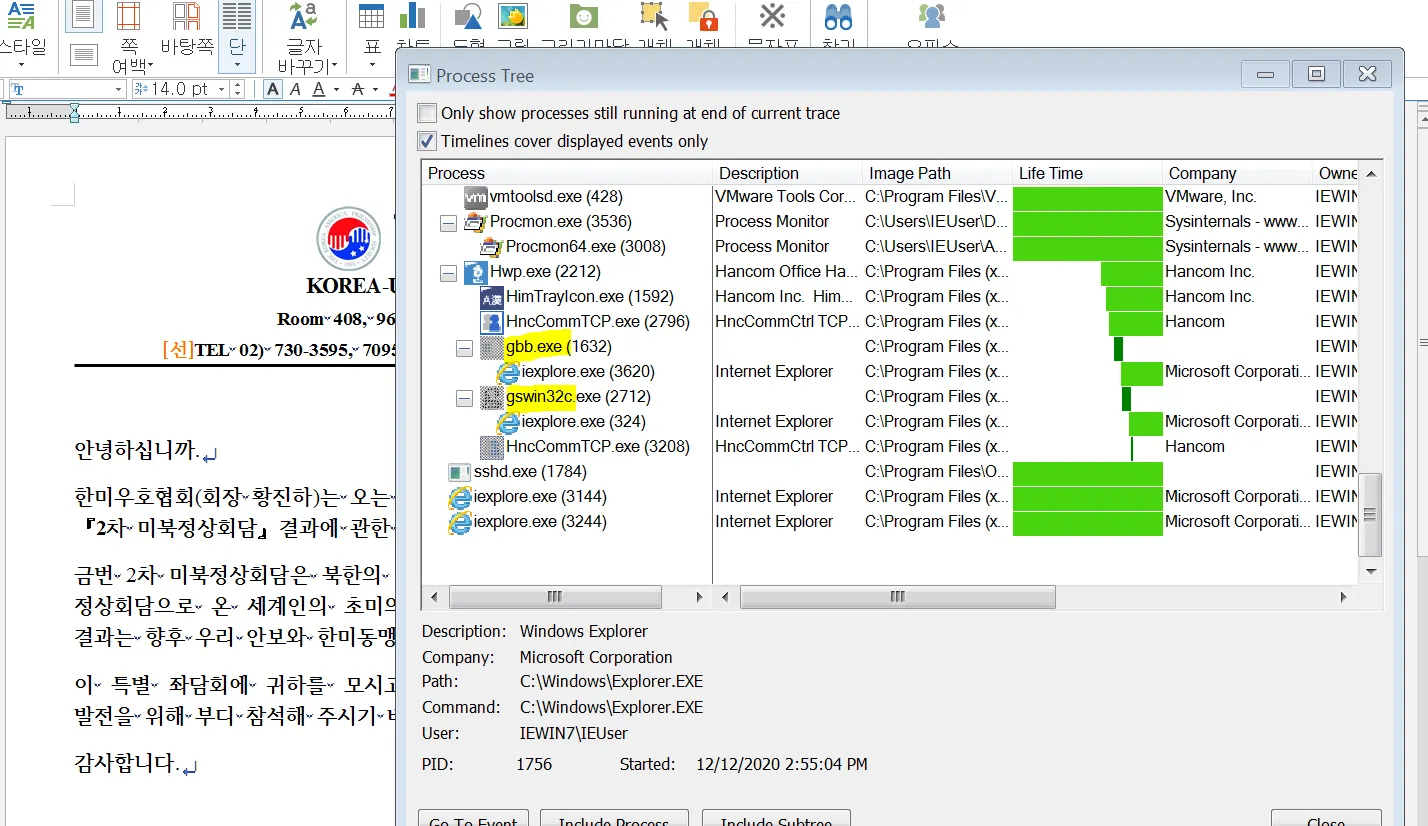Click the character map (문자표) icon

(x=772, y=17)
